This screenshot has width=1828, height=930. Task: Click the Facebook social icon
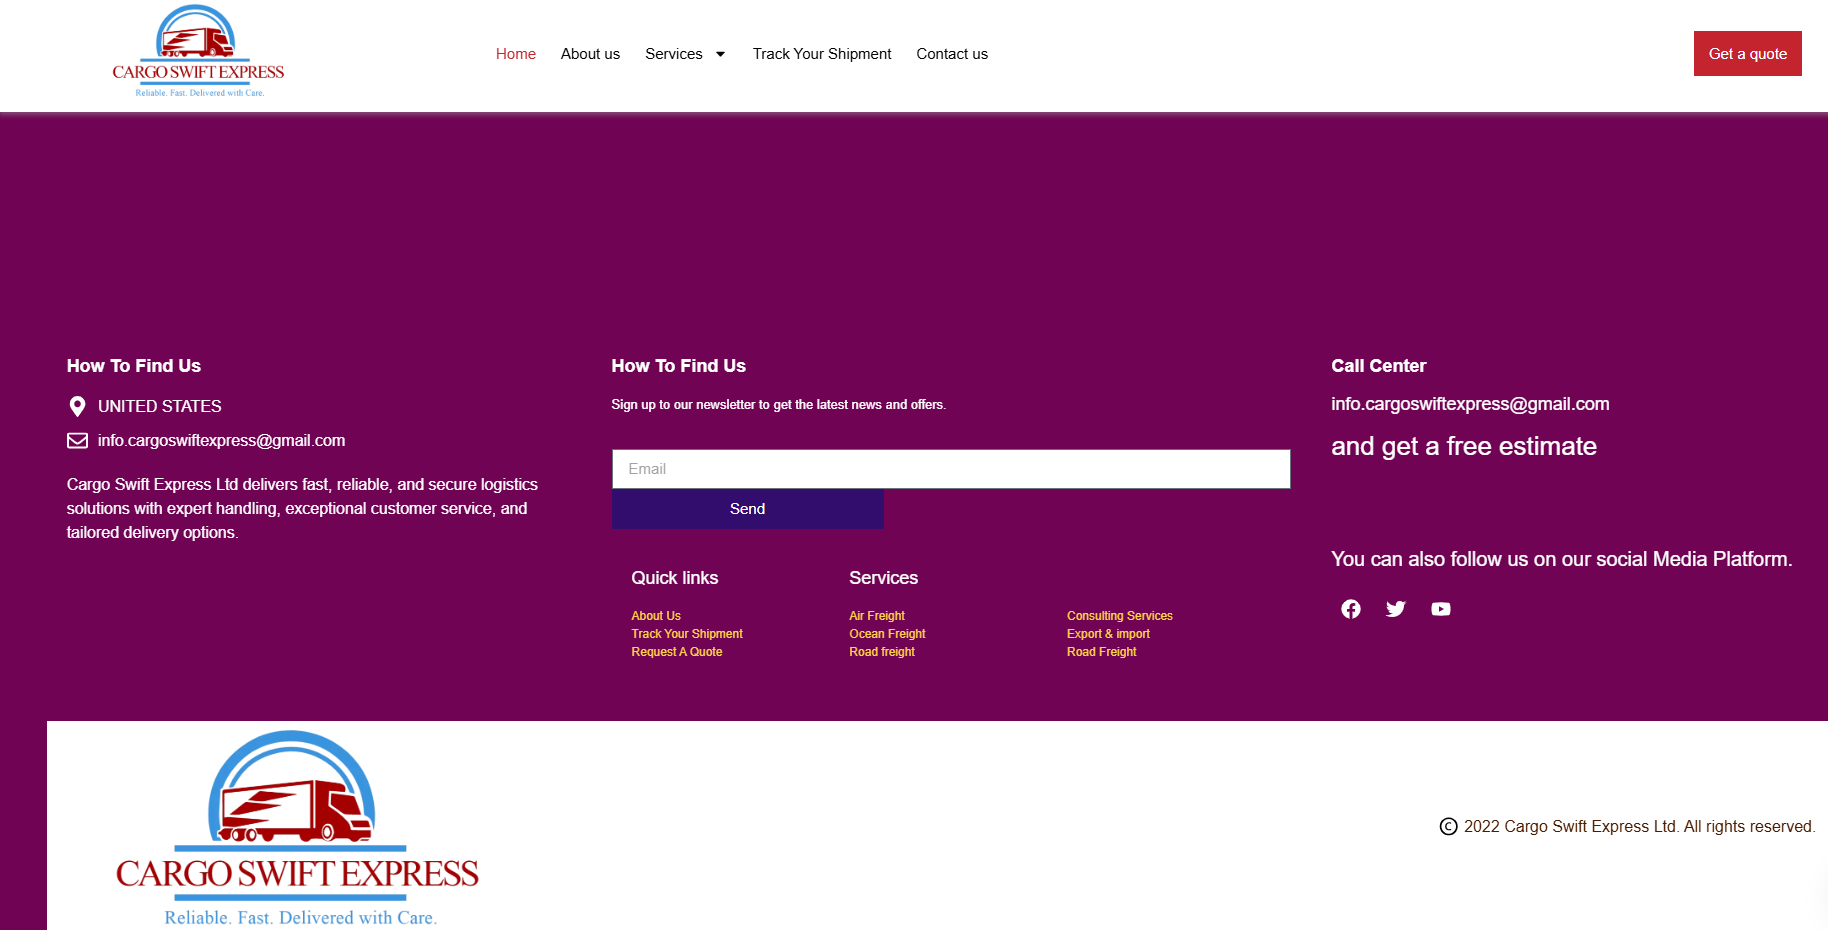[1350, 609]
